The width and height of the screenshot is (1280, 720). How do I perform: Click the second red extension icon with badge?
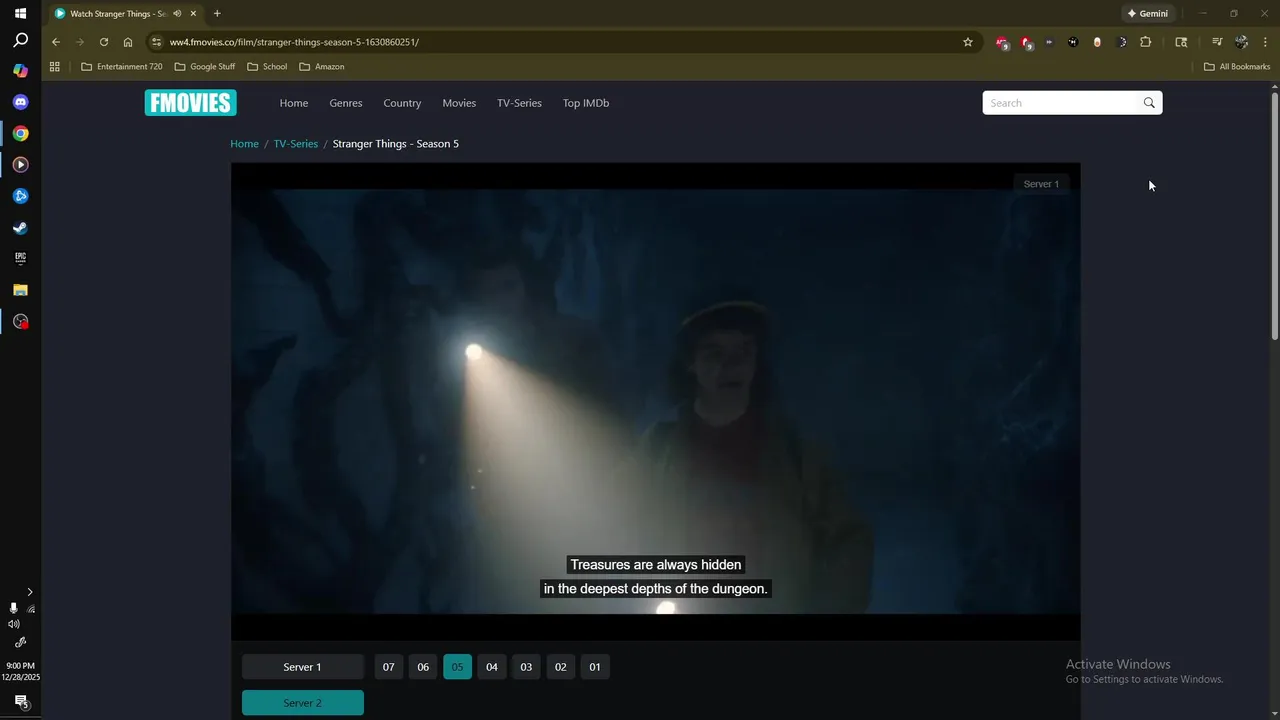tap(1026, 42)
